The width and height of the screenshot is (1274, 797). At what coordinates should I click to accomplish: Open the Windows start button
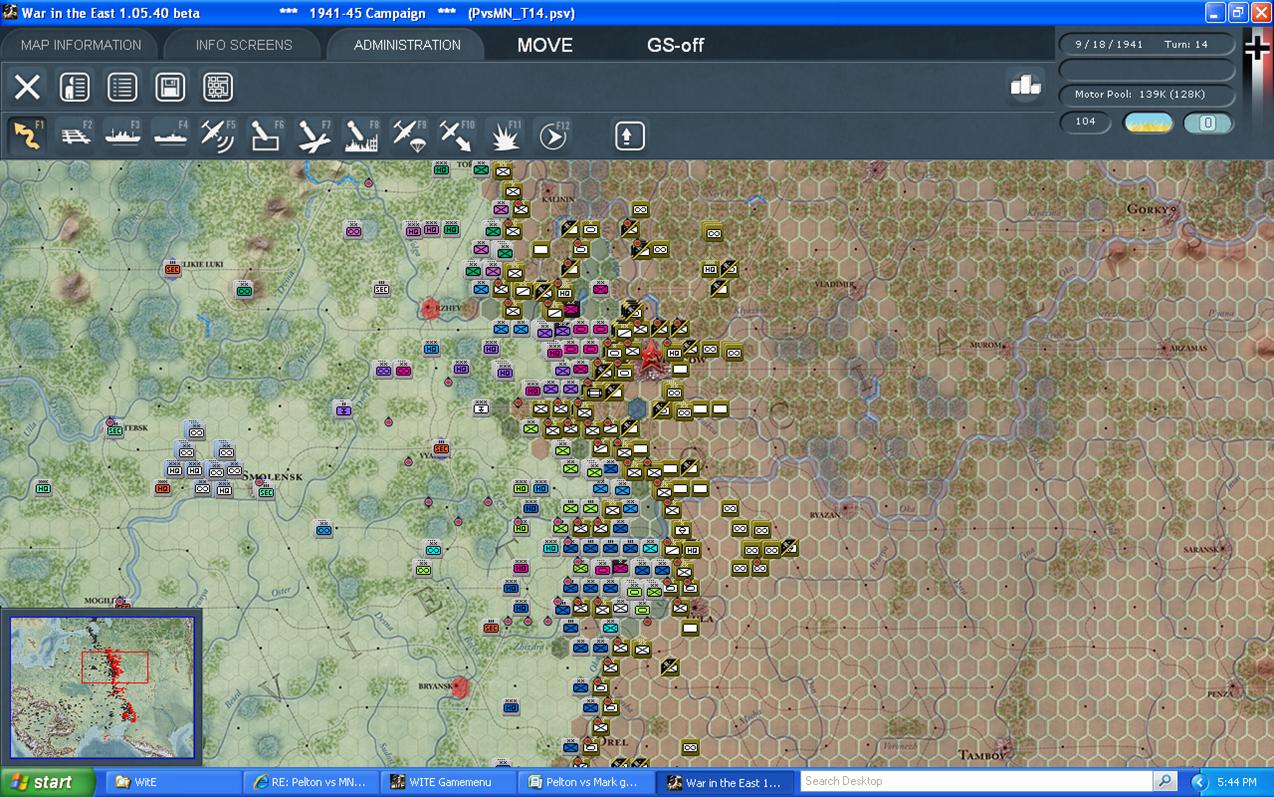(47, 782)
